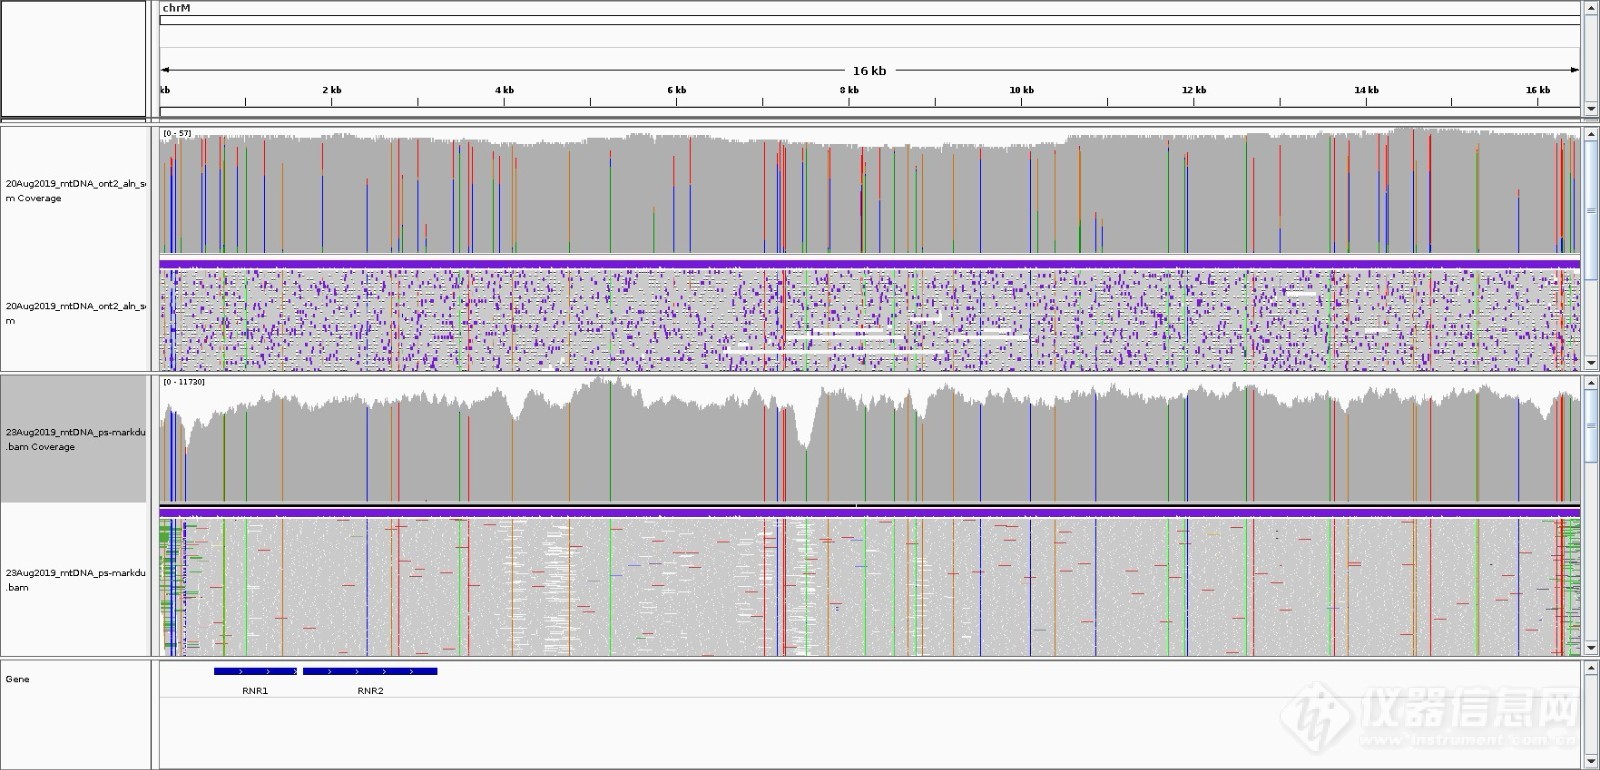Click scroll-down arrow of 20Aug2019 track panel
This screenshot has height=770, width=1600.
tap(1591, 363)
